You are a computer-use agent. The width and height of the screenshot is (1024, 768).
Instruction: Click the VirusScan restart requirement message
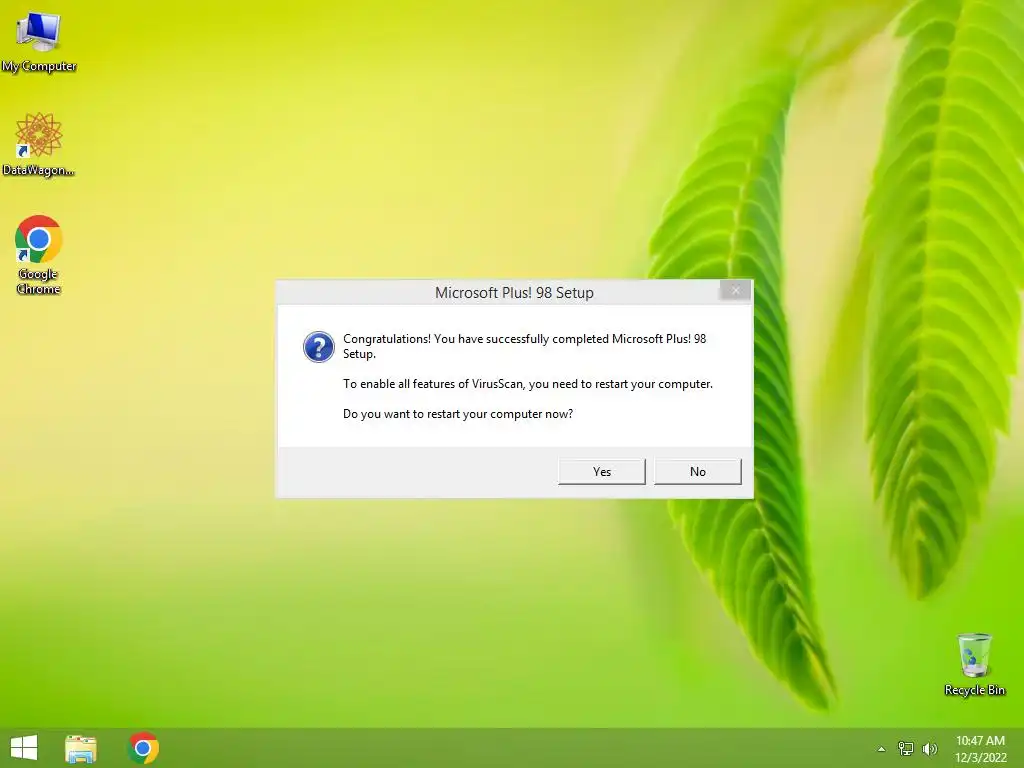click(x=528, y=384)
